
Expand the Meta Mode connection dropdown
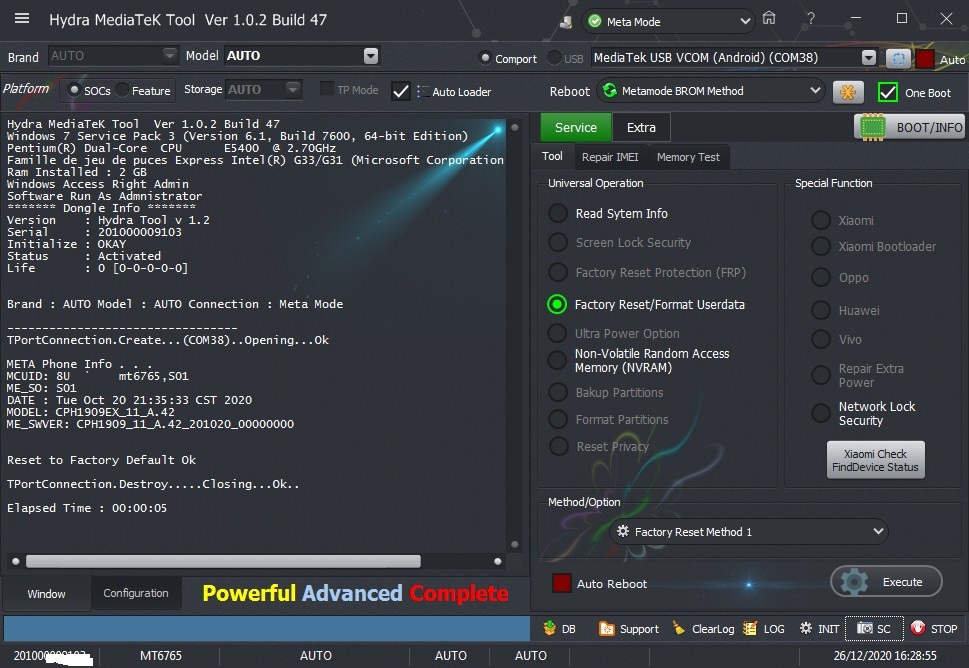(745, 22)
